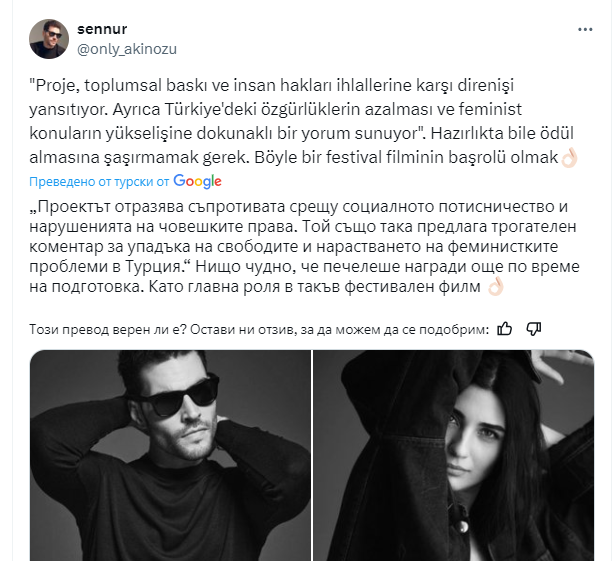The width and height of the screenshot is (613, 561).
Task: Open the three-dot more options menu
Action: [x=585, y=30]
